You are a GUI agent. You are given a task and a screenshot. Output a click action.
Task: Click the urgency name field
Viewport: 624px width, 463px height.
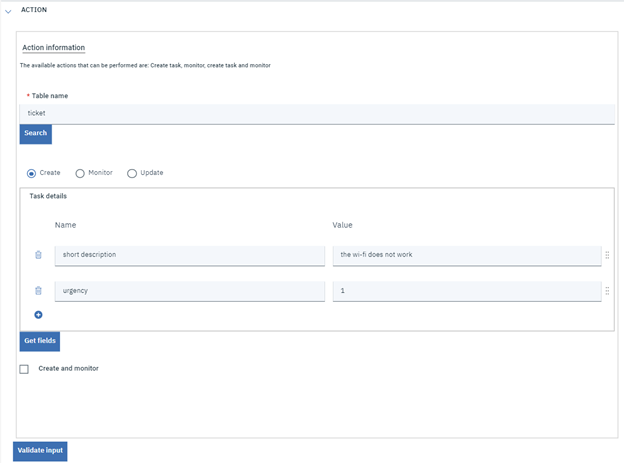click(189, 291)
